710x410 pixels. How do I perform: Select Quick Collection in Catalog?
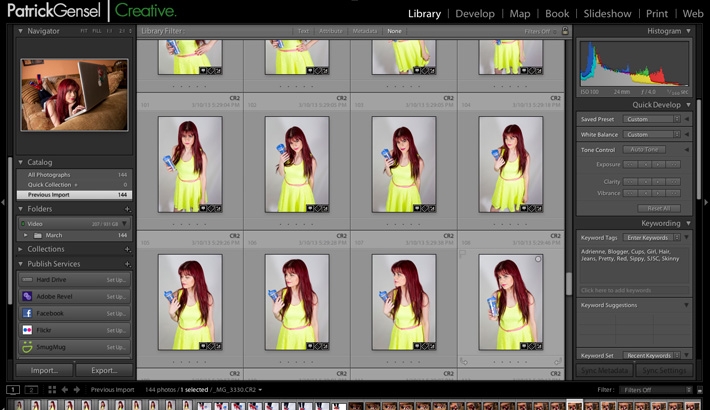[x=74, y=185]
